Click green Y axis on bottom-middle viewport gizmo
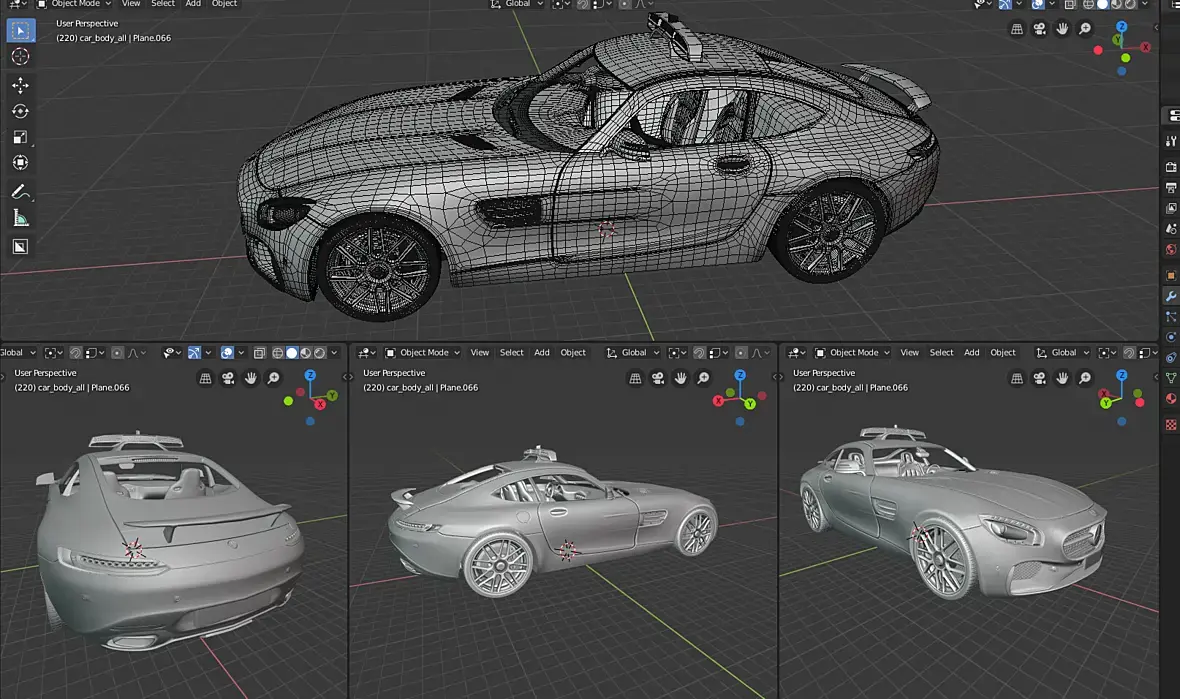 750,404
